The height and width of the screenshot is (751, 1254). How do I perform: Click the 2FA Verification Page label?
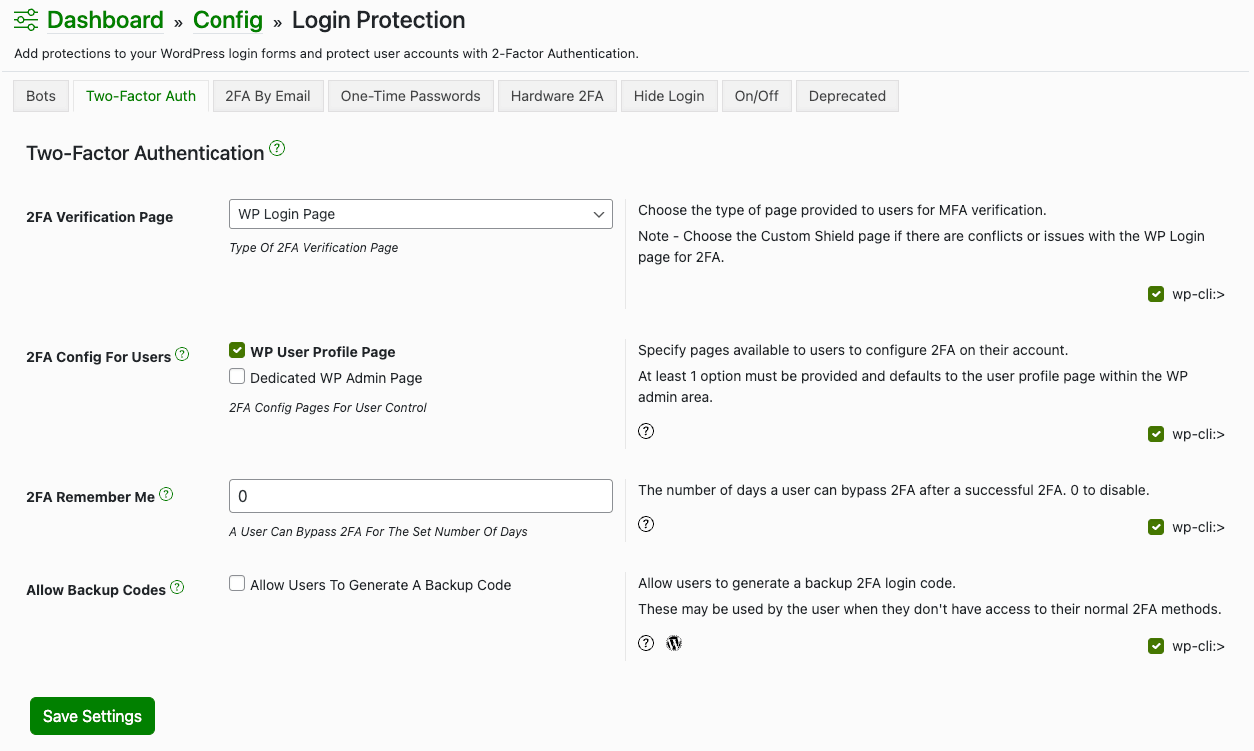tap(100, 217)
